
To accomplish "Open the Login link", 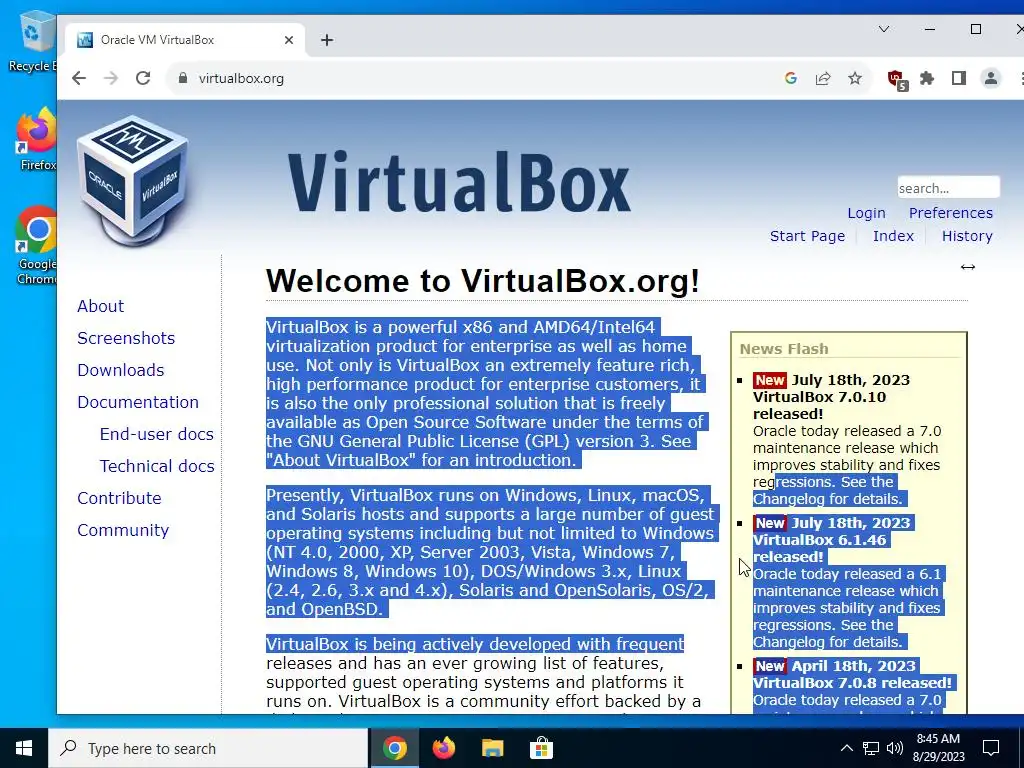I will tap(867, 213).
